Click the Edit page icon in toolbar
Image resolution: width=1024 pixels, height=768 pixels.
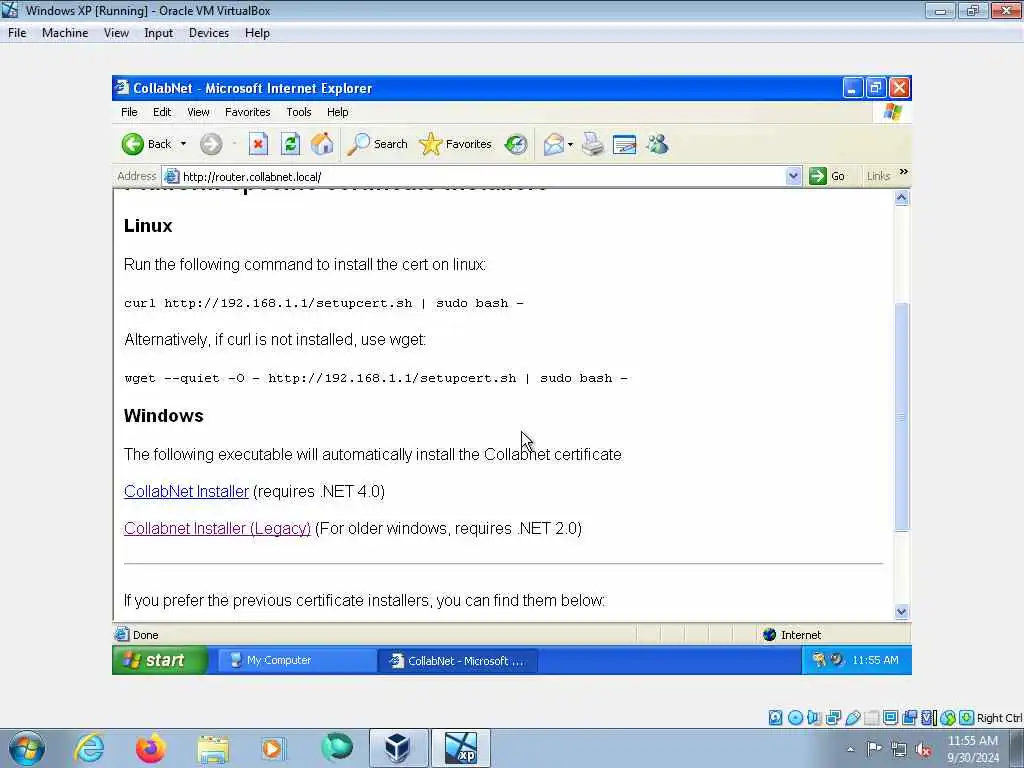point(624,144)
